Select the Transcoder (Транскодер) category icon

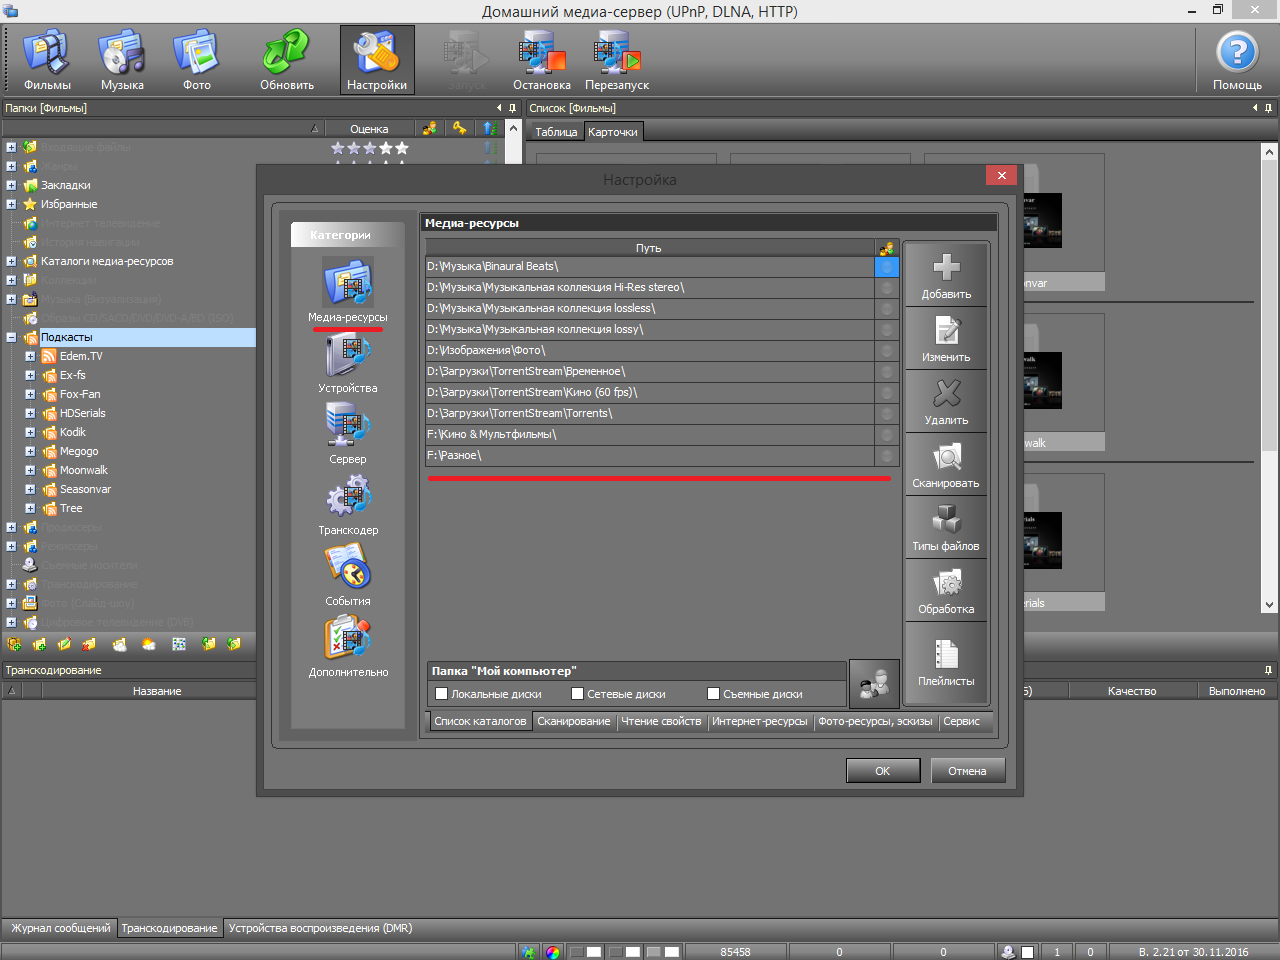pyautogui.click(x=348, y=498)
